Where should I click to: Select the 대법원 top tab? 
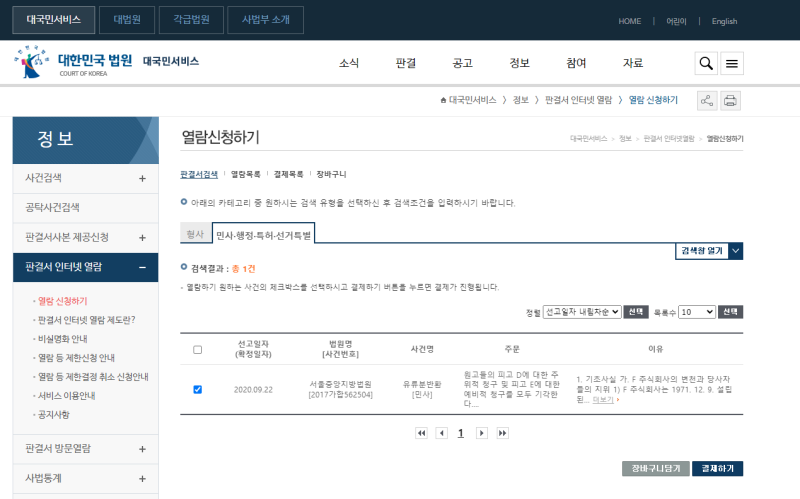point(127,20)
